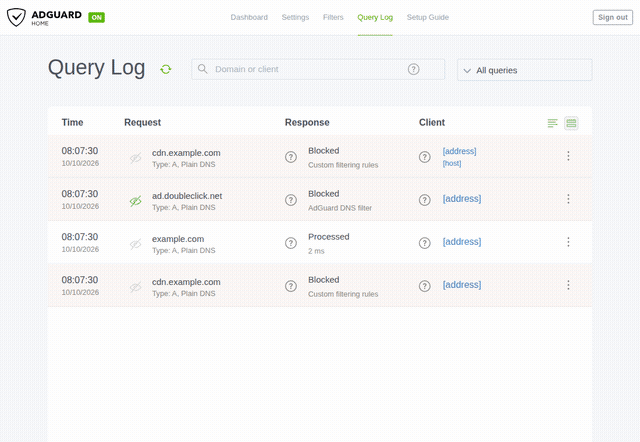Show client info for last cdn.example.com row

click(424, 286)
